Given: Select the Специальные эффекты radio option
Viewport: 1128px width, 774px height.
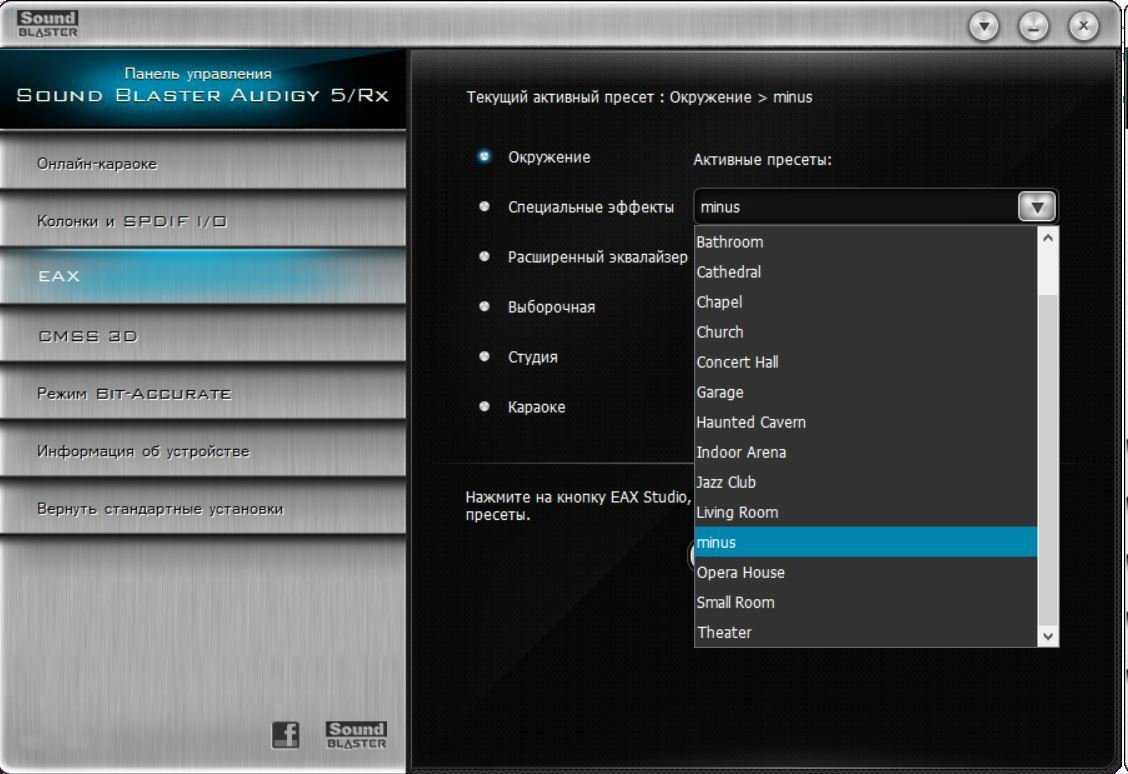Looking at the screenshot, I should (485, 207).
